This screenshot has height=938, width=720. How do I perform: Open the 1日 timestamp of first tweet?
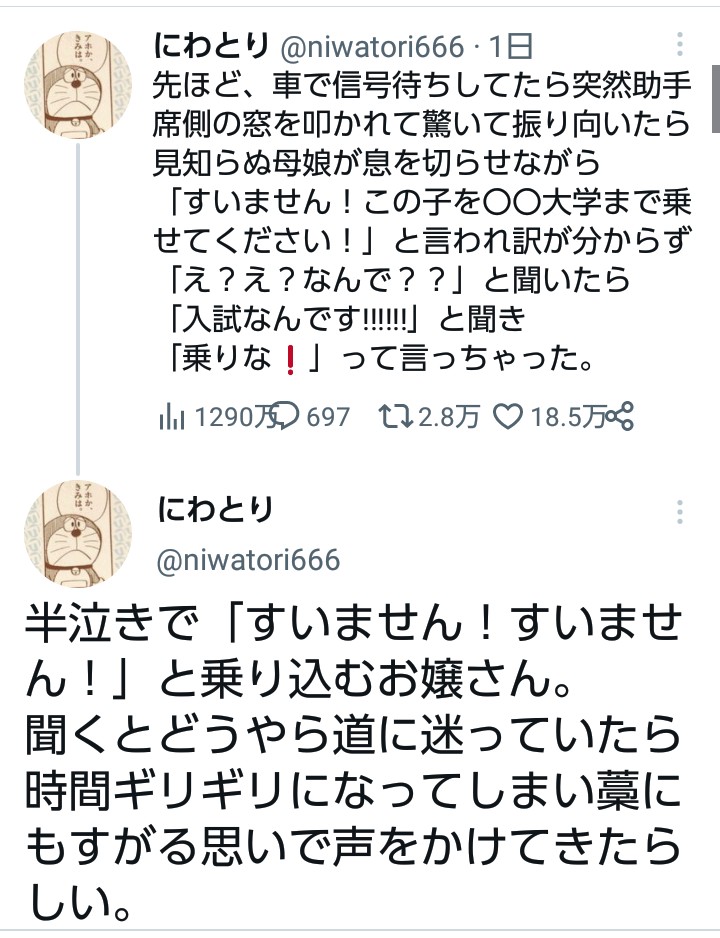point(511,47)
